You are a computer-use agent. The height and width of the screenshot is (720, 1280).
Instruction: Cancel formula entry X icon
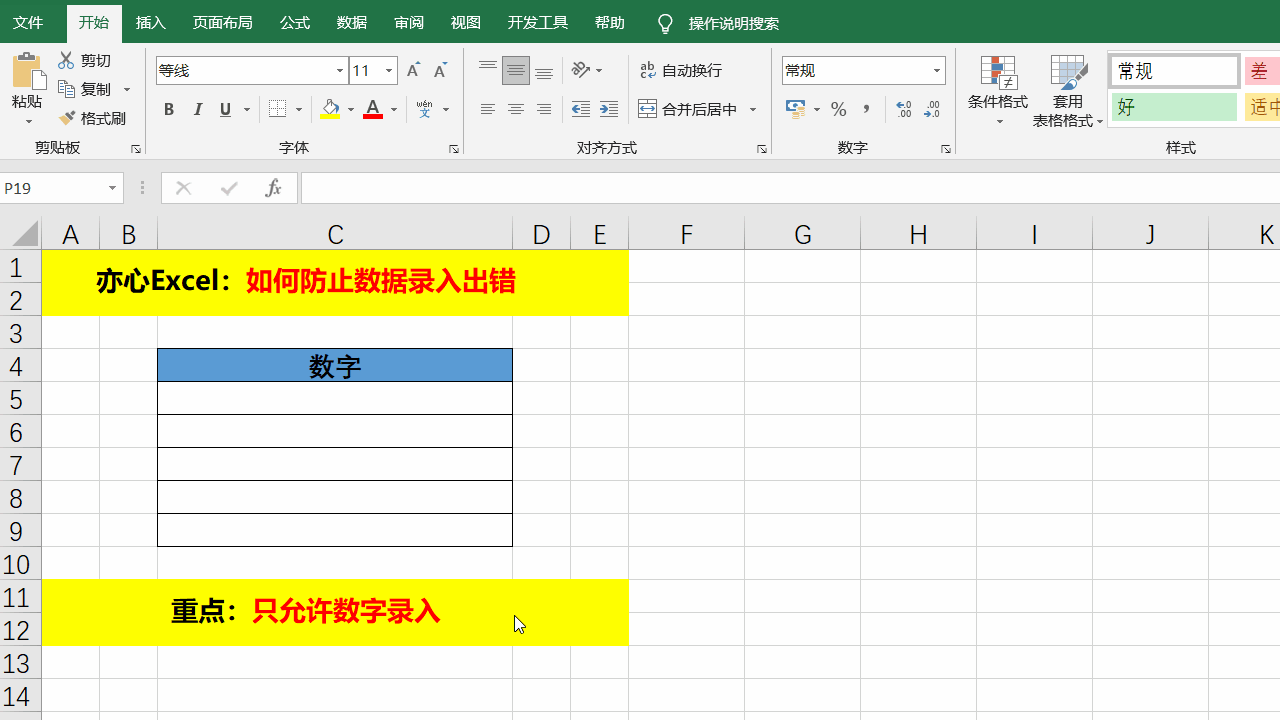(x=183, y=188)
